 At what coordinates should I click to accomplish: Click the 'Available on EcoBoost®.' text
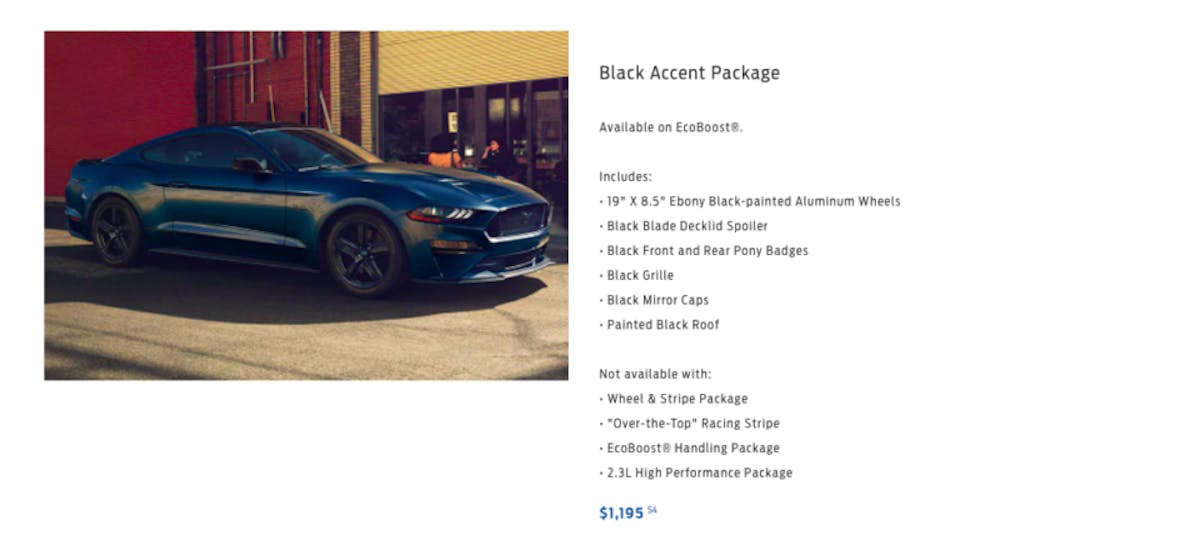pos(671,127)
